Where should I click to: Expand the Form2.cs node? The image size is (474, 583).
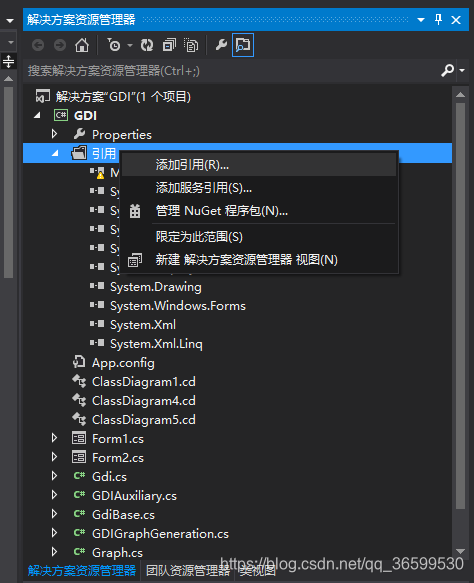pos(54,457)
